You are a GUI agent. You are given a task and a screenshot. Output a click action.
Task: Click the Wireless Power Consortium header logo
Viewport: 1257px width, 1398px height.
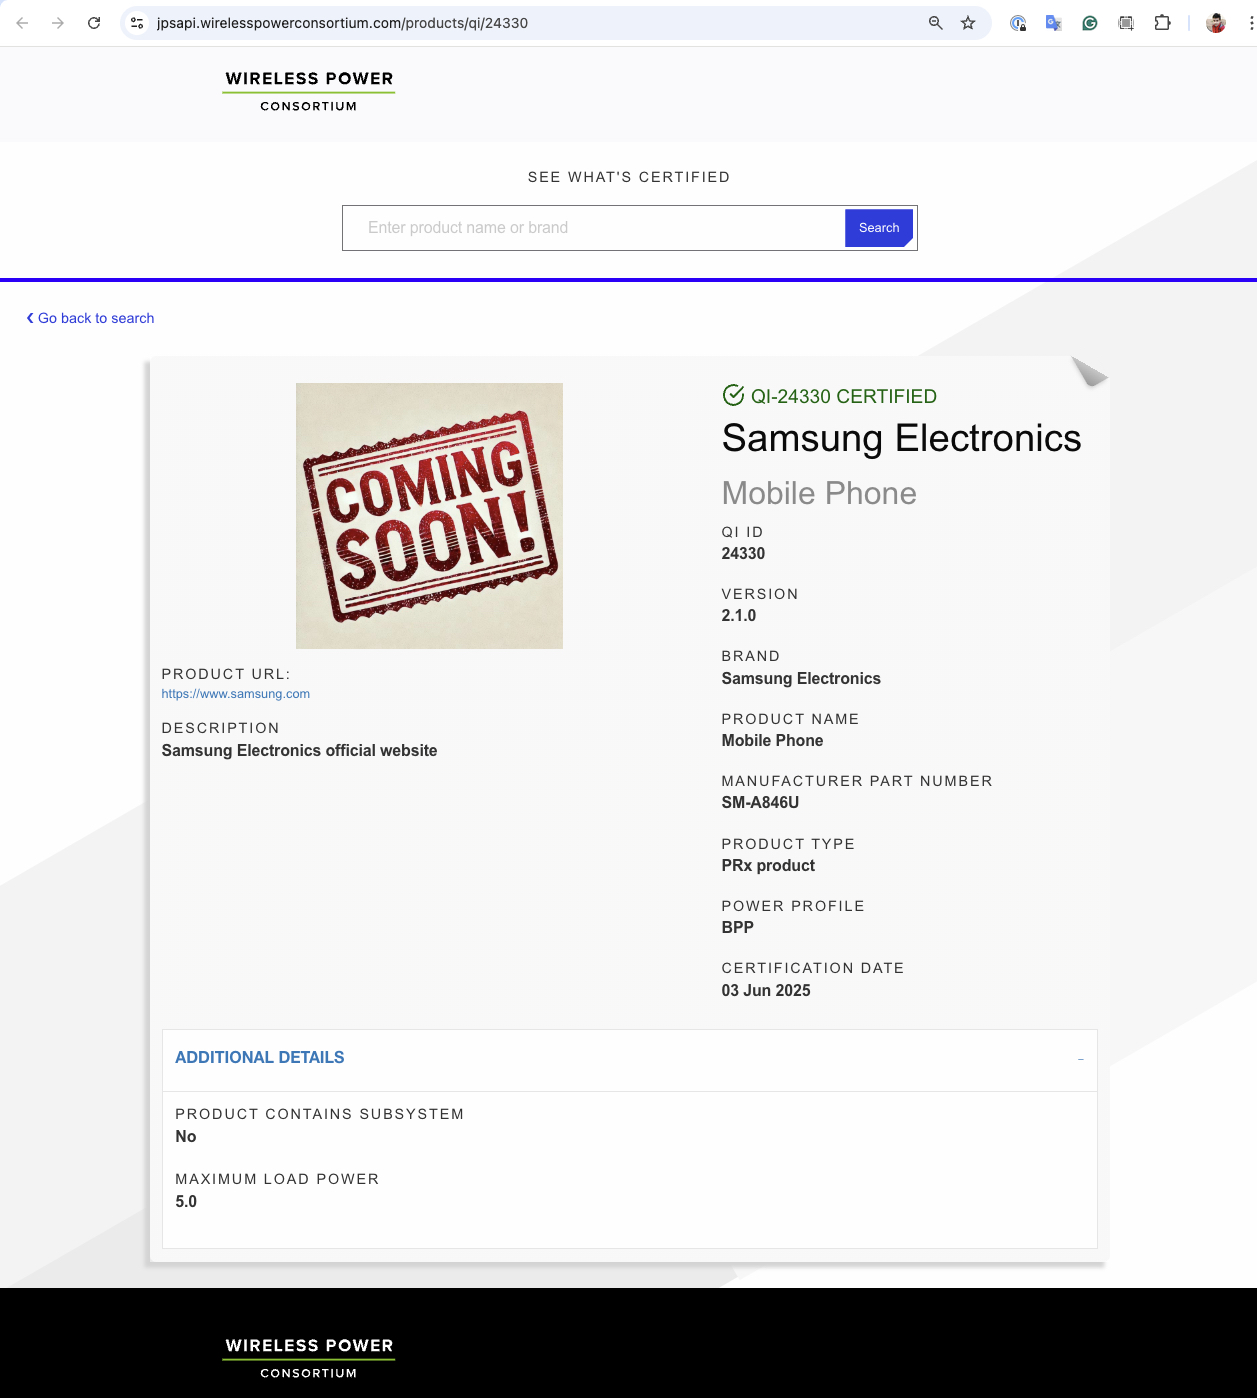point(309,91)
